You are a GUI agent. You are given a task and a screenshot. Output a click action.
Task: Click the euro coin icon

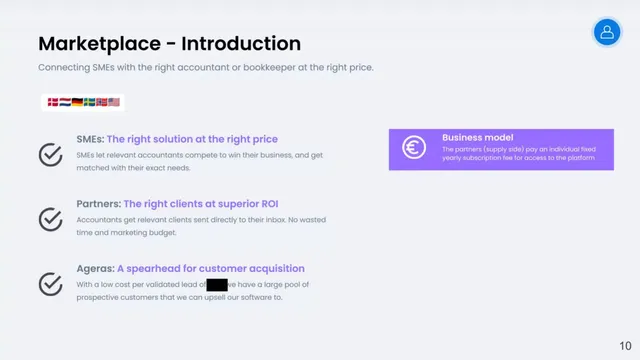coord(414,147)
